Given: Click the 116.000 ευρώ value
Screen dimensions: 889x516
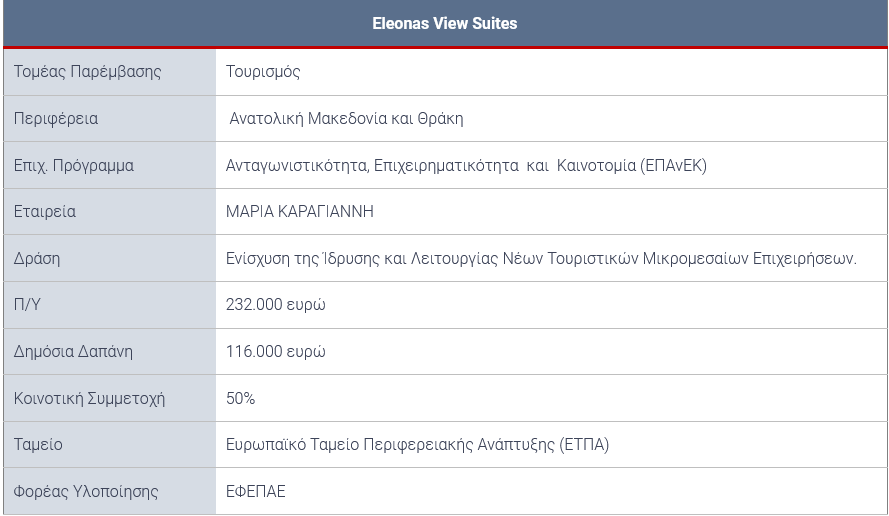Looking at the screenshot, I should coord(276,352).
